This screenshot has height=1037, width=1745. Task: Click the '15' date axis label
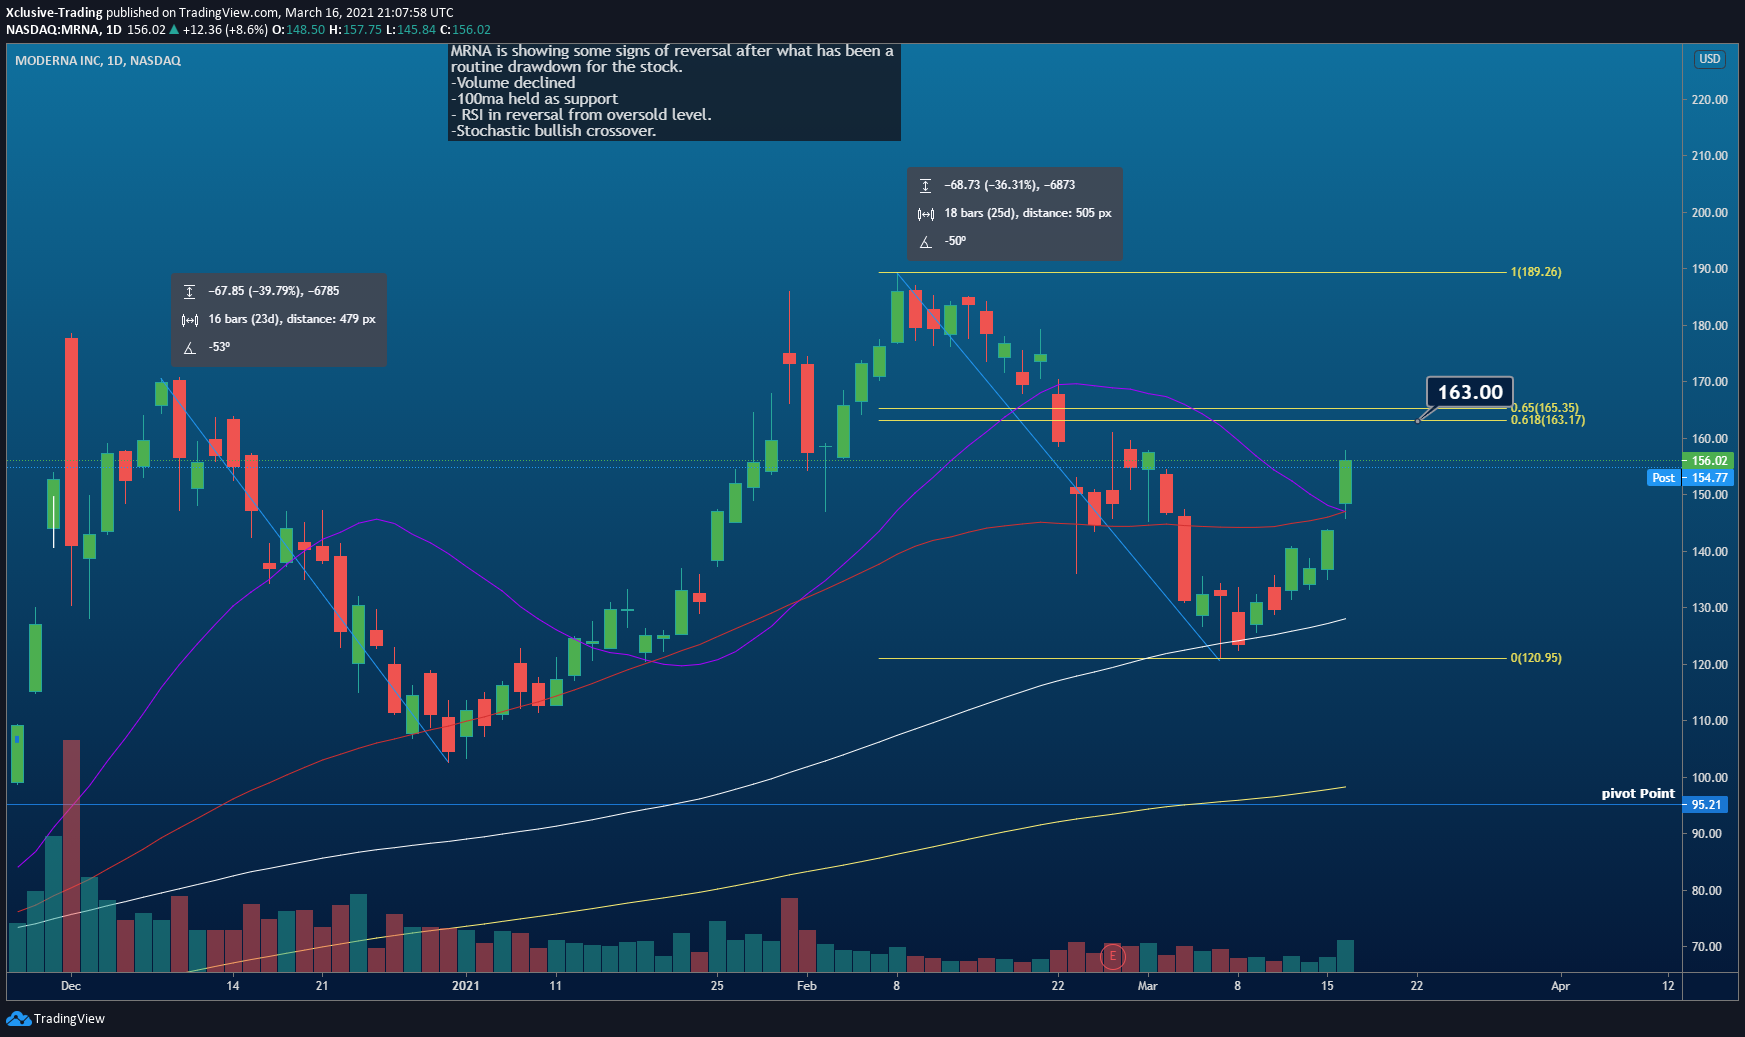pos(1327,986)
